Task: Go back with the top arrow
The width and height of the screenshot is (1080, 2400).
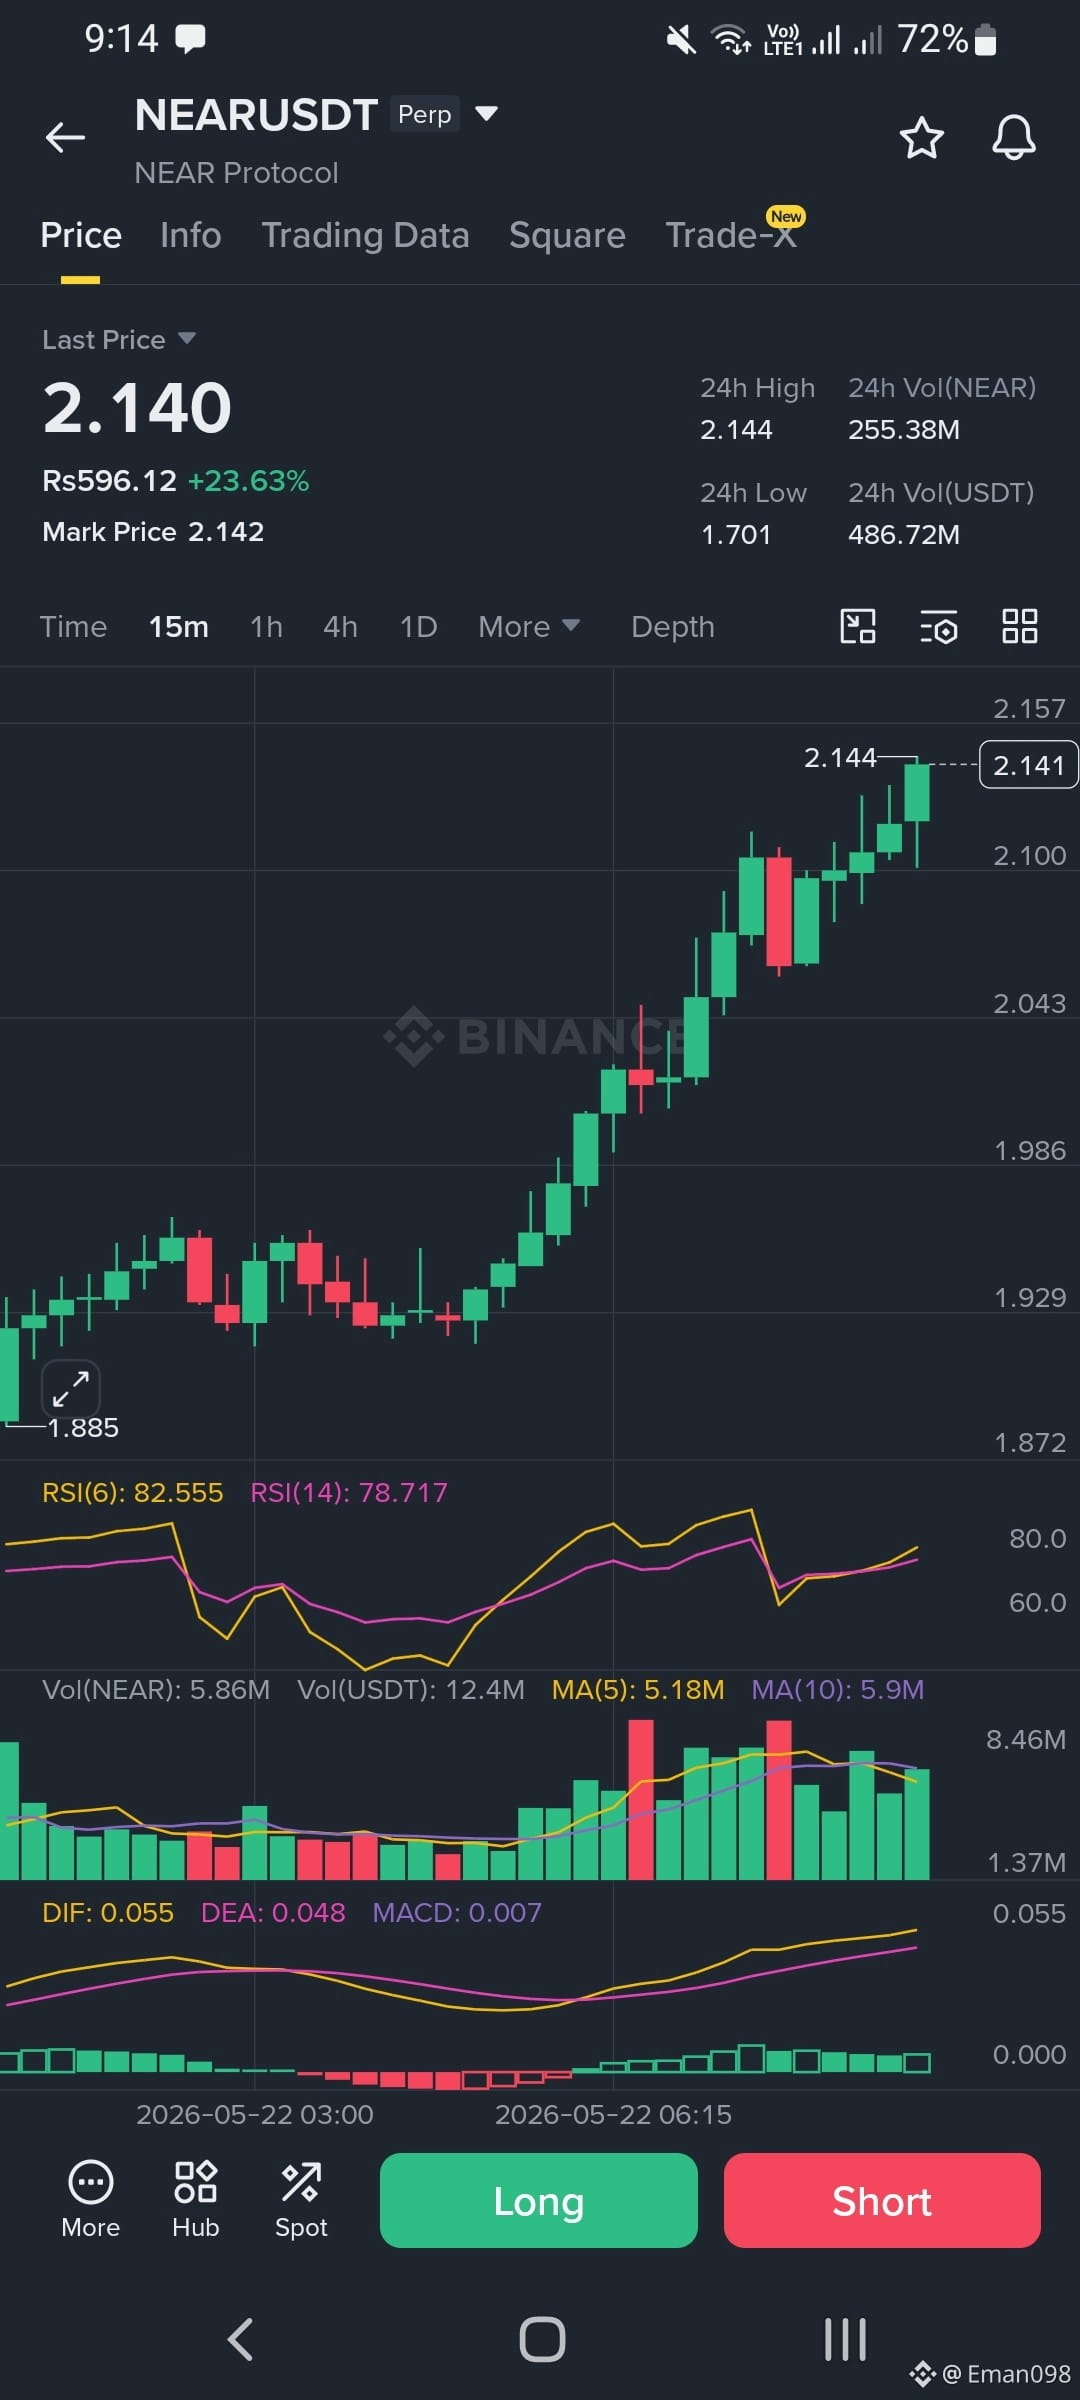Action: point(65,137)
